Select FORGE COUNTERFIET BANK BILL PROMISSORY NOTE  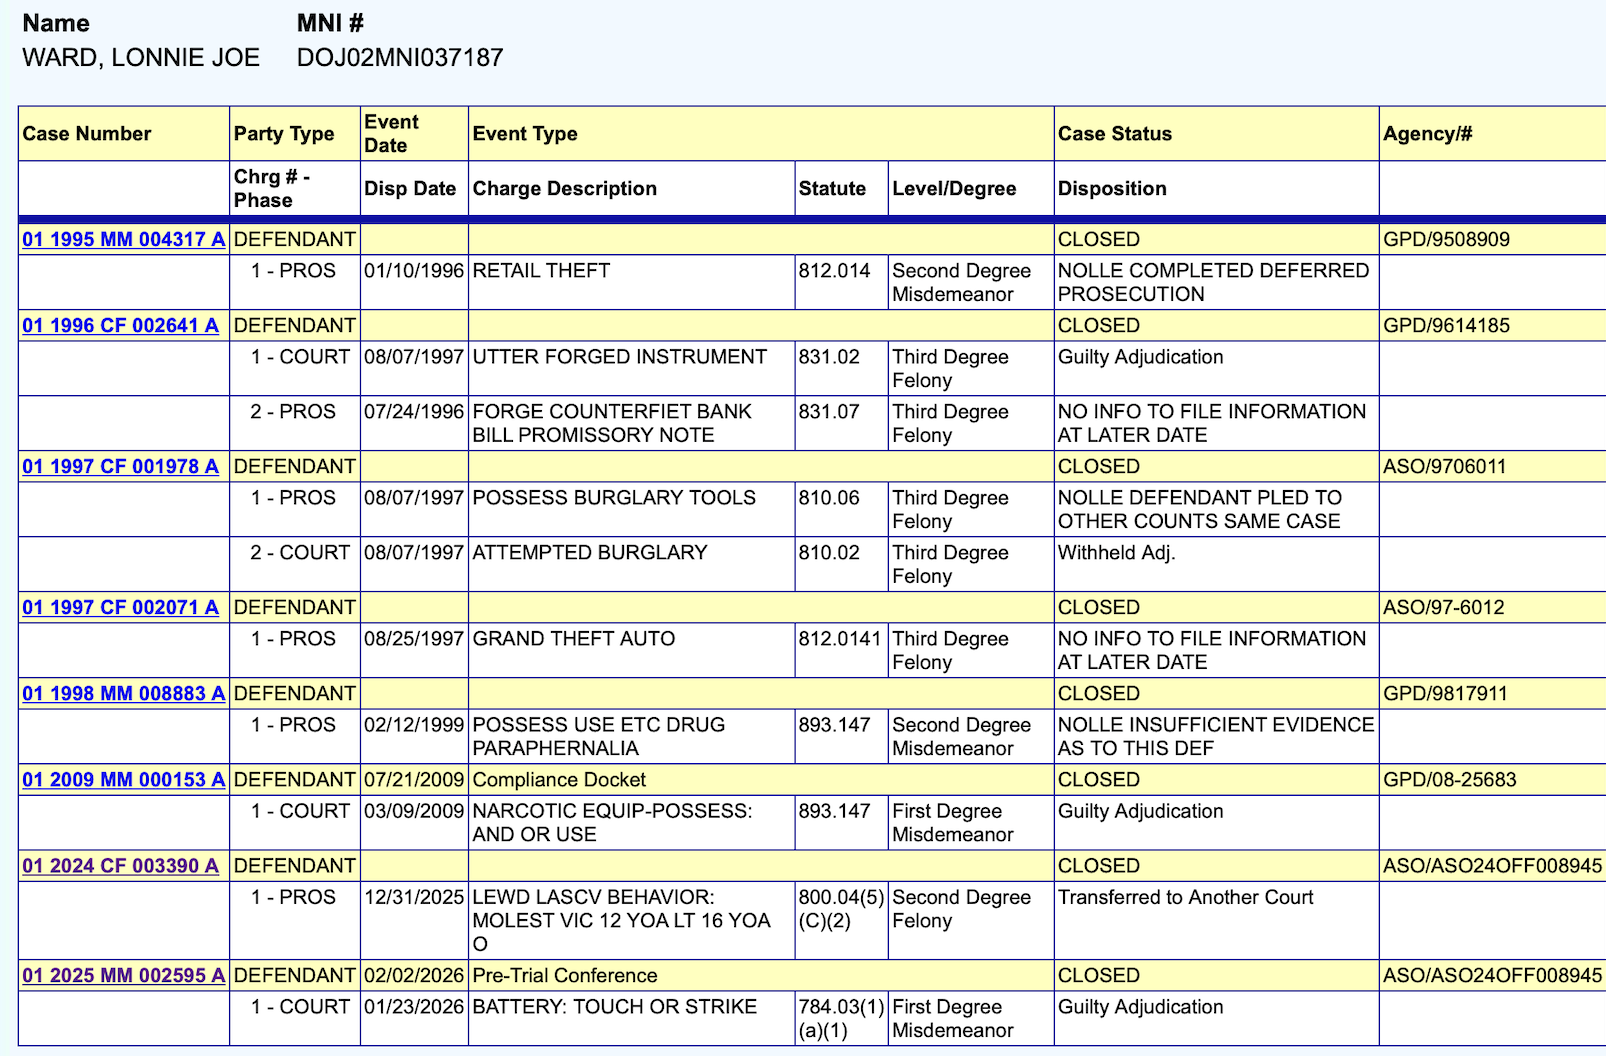[612, 423]
